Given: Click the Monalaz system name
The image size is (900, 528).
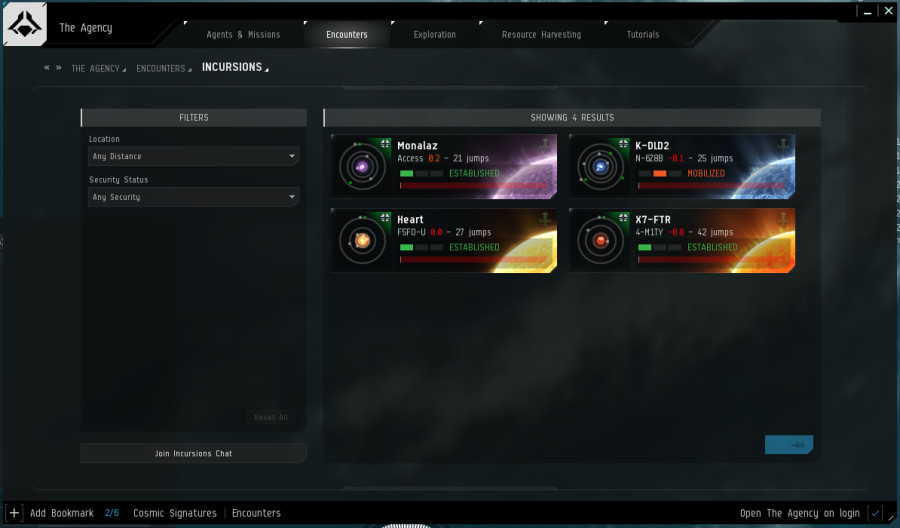Looking at the screenshot, I should (x=417, y=146).
